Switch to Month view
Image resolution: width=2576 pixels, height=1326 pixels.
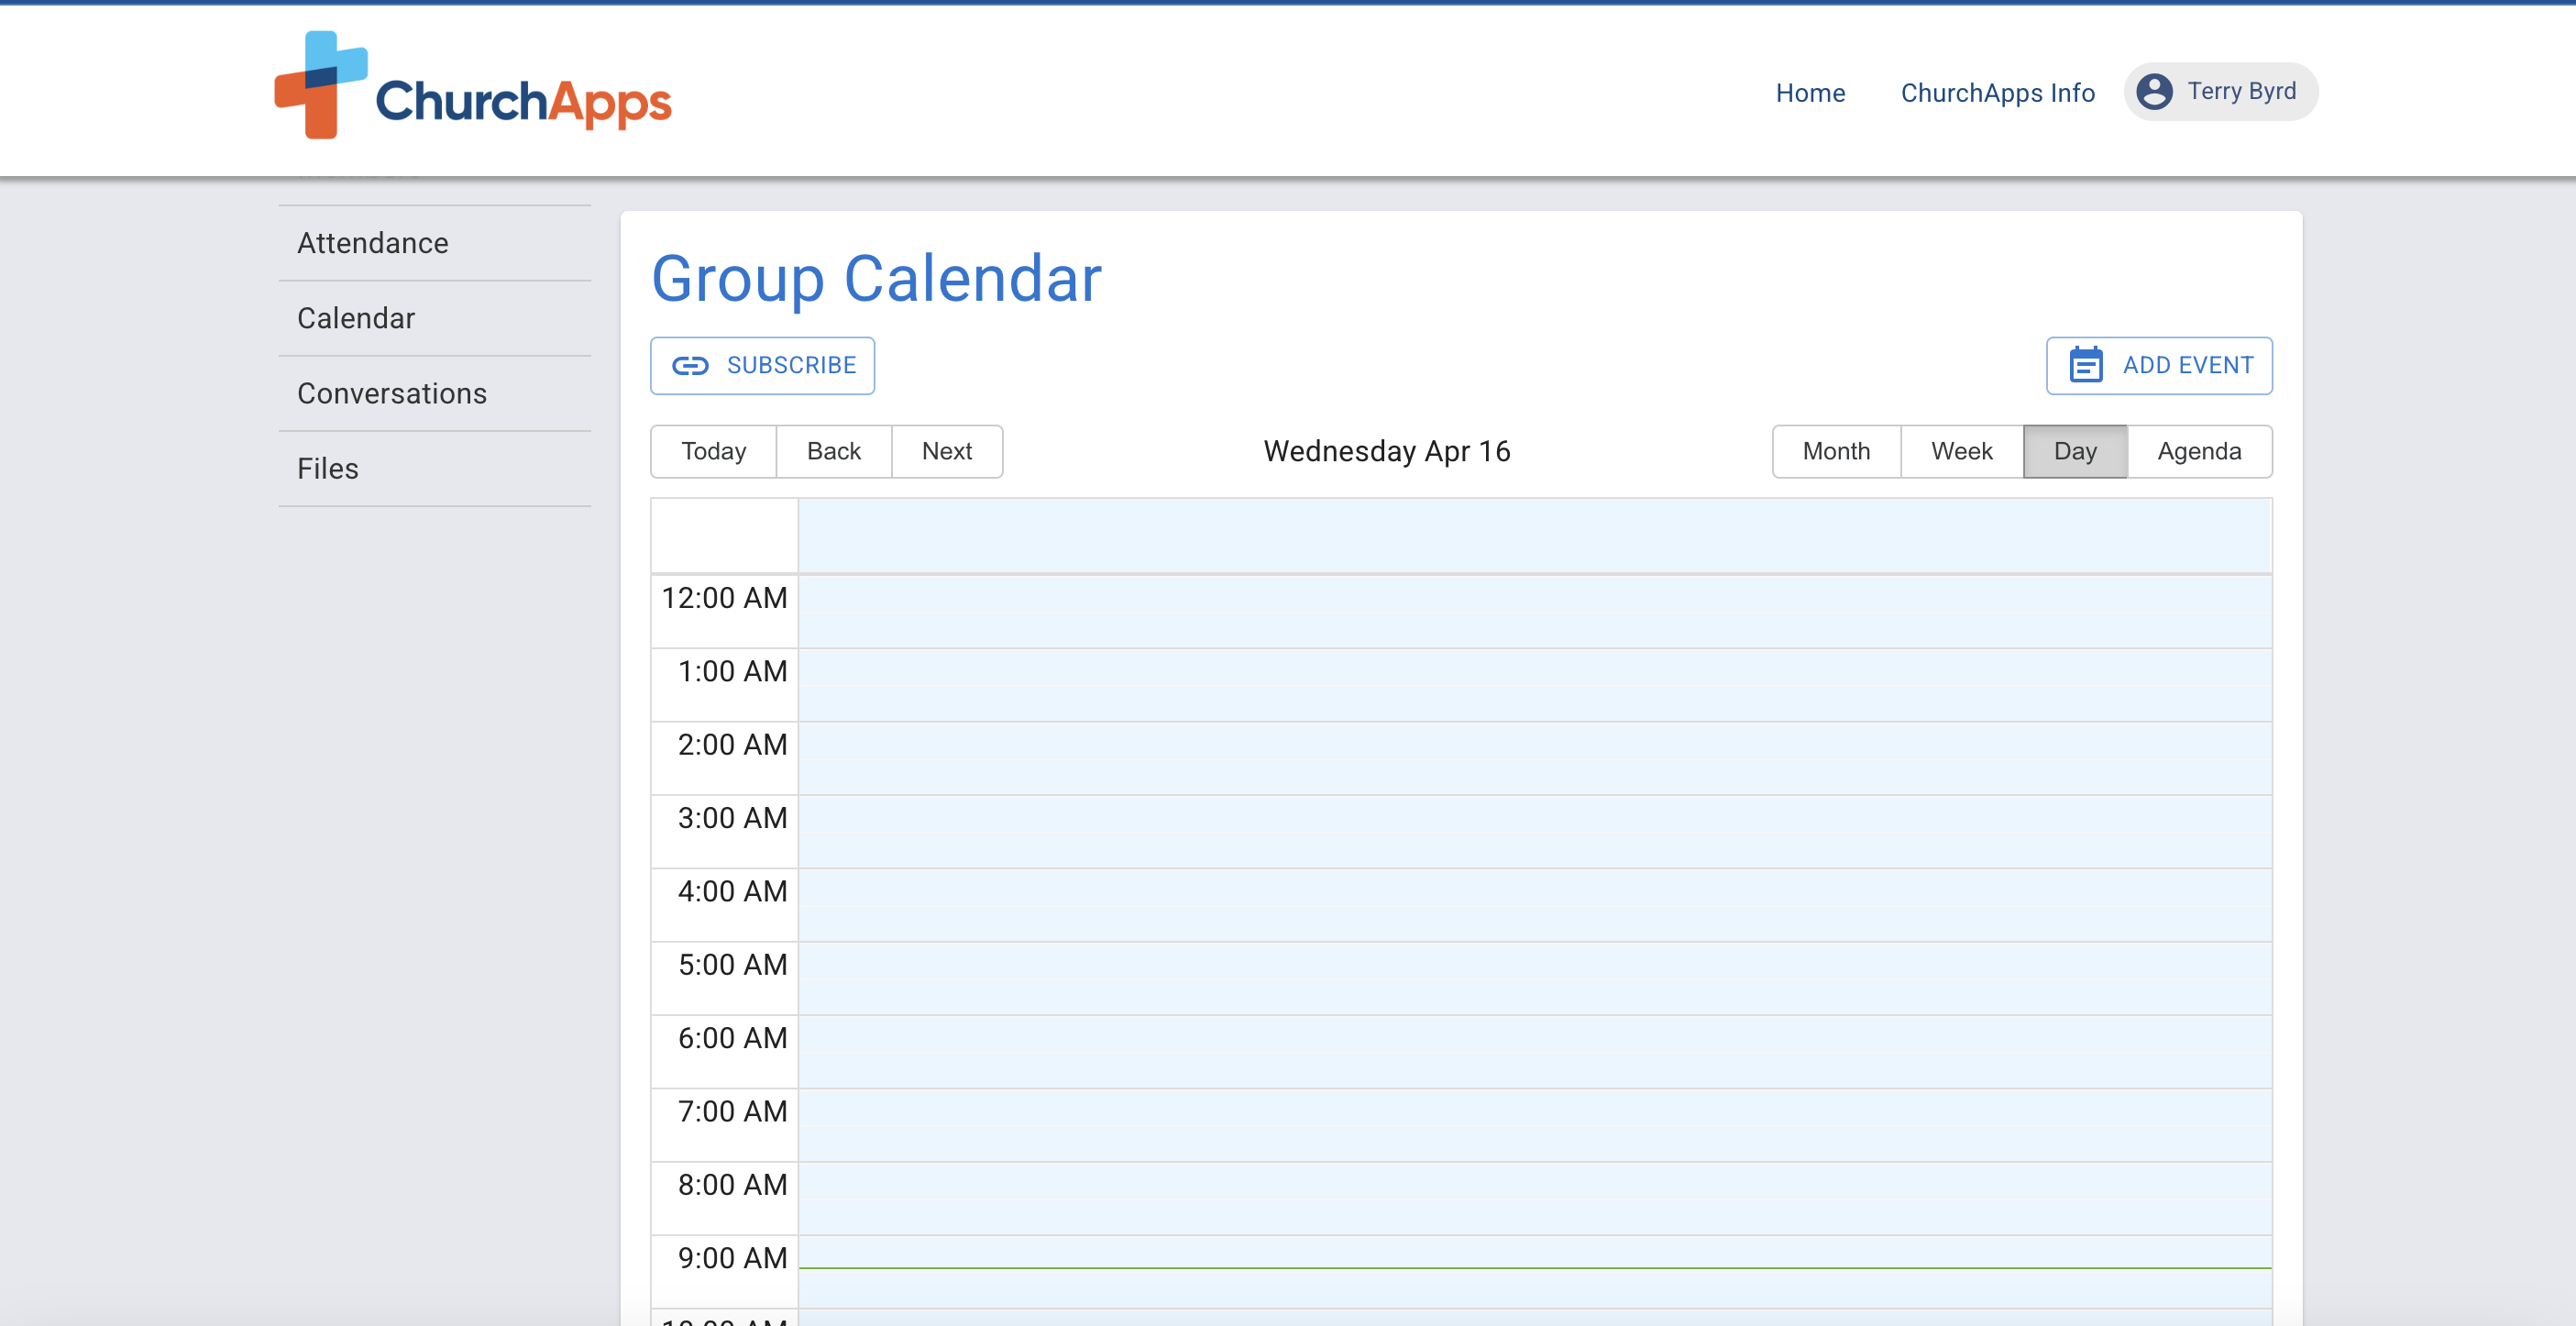coord(1836,451)
